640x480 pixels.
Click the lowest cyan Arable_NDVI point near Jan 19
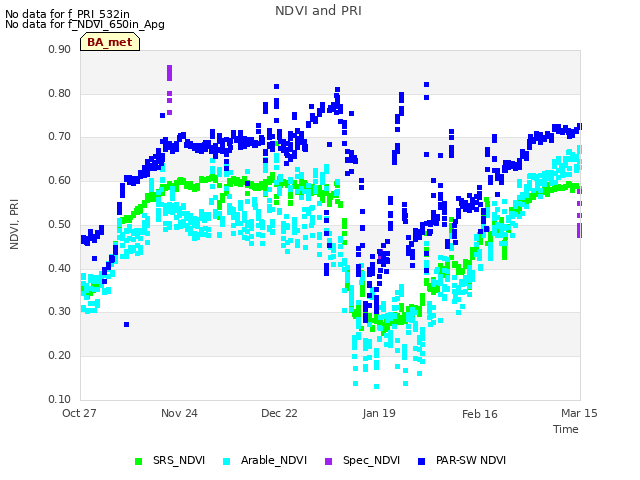(376, 386)
